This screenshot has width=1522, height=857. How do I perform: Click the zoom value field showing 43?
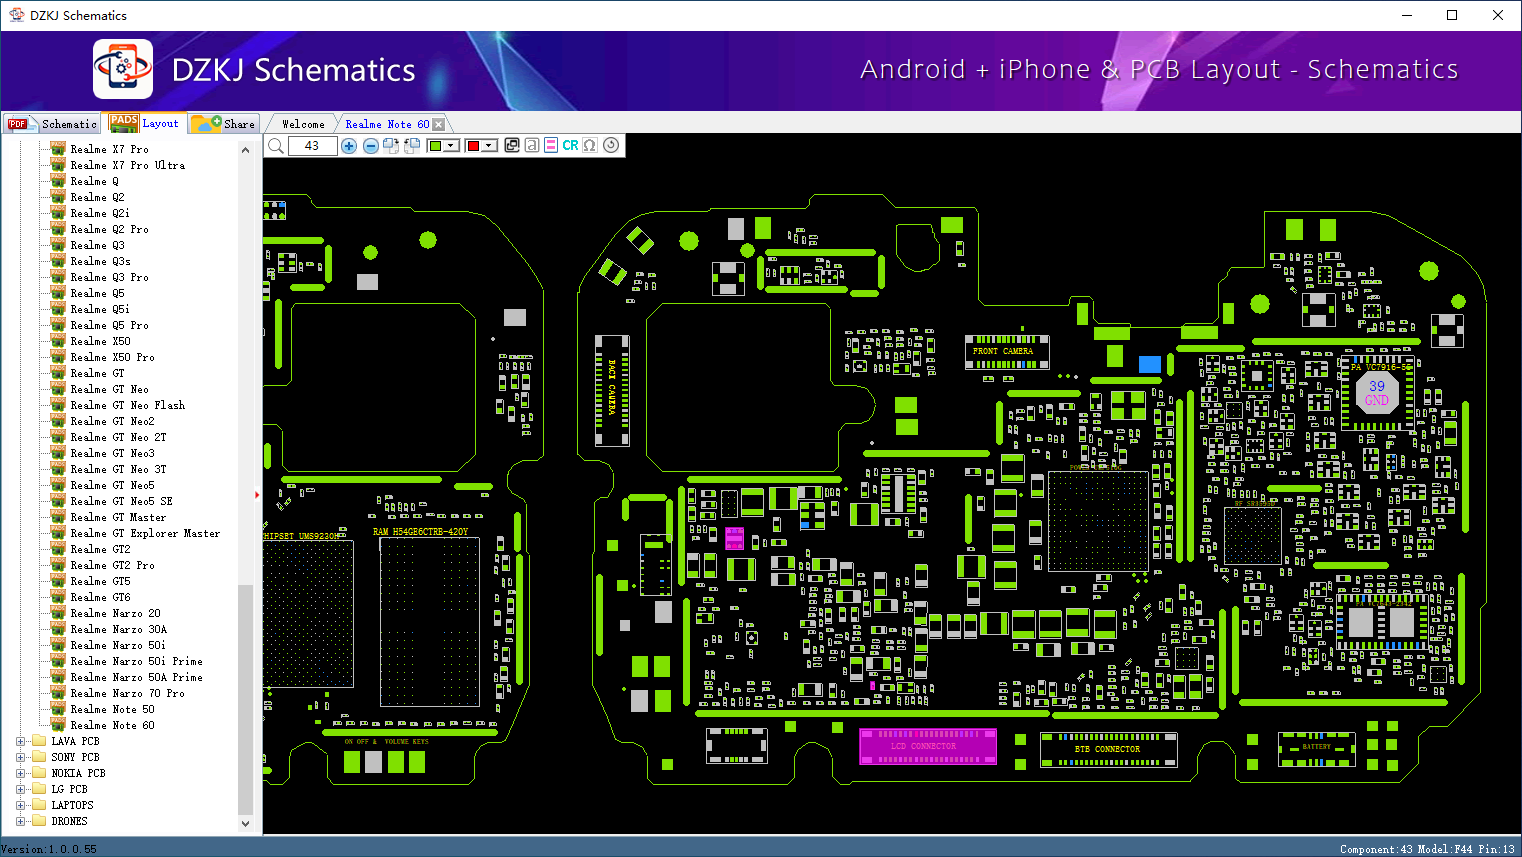[x=312, y=146]
